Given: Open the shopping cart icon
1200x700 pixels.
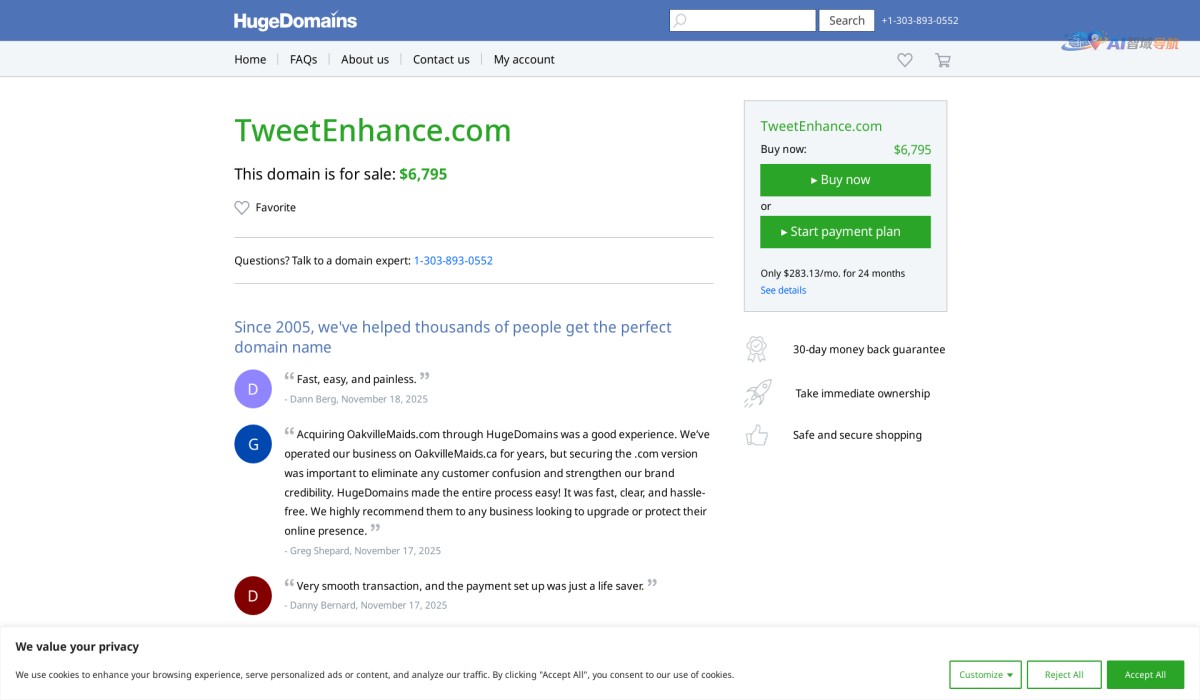Looking at the screenshot, I should point(942,60).
